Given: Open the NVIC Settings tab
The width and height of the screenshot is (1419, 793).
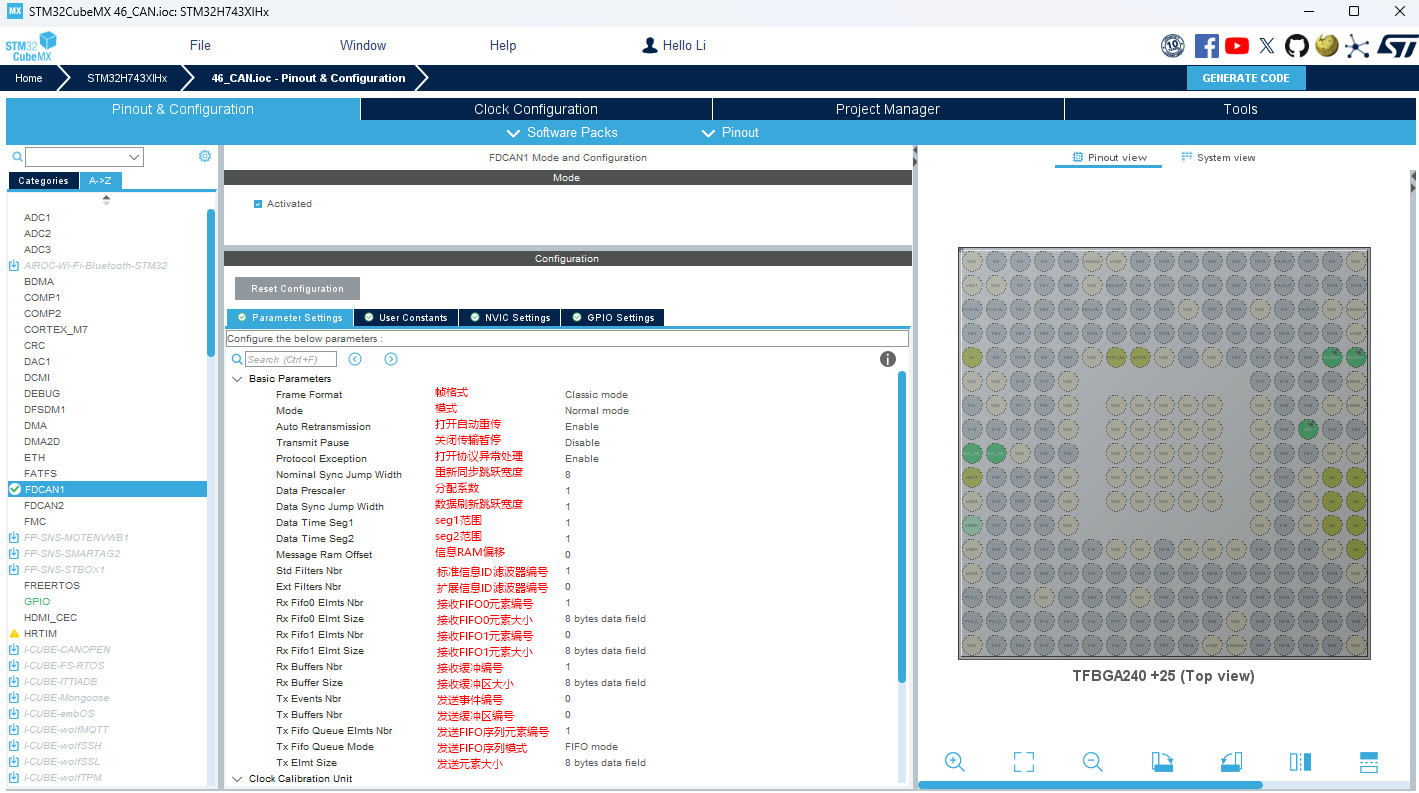Looking at the screenshot, I should [509, 318].
